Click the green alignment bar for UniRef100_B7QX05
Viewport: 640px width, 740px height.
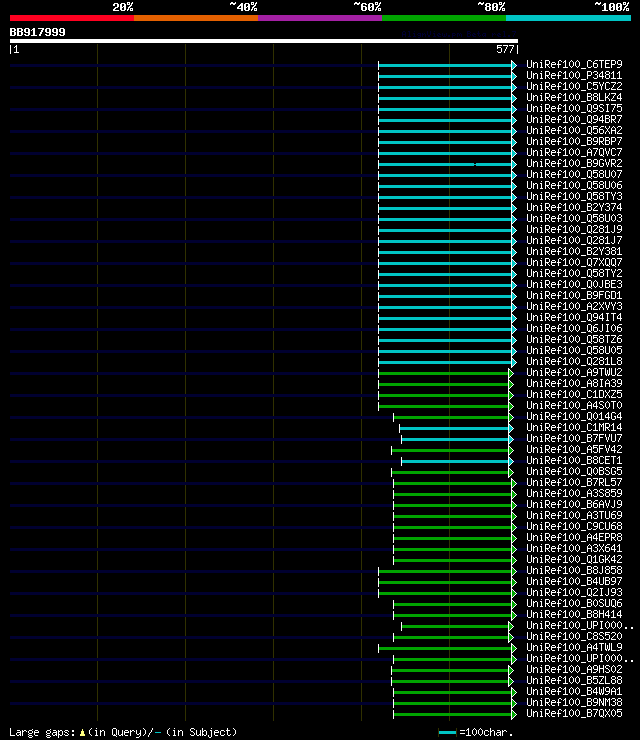pos(453,715)
